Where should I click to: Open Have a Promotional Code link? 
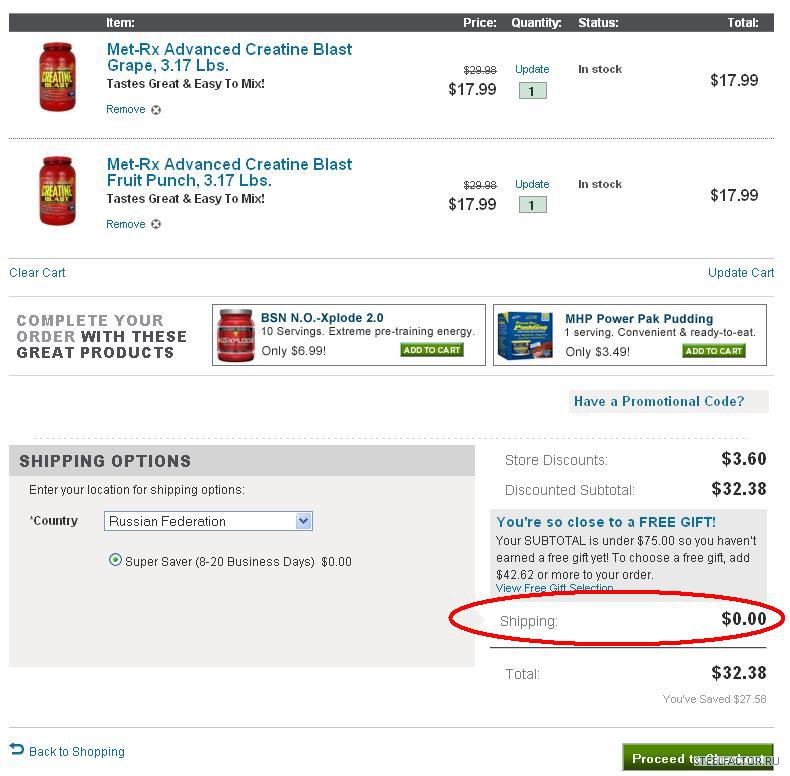pyautogui.click(x=659, y=402)
